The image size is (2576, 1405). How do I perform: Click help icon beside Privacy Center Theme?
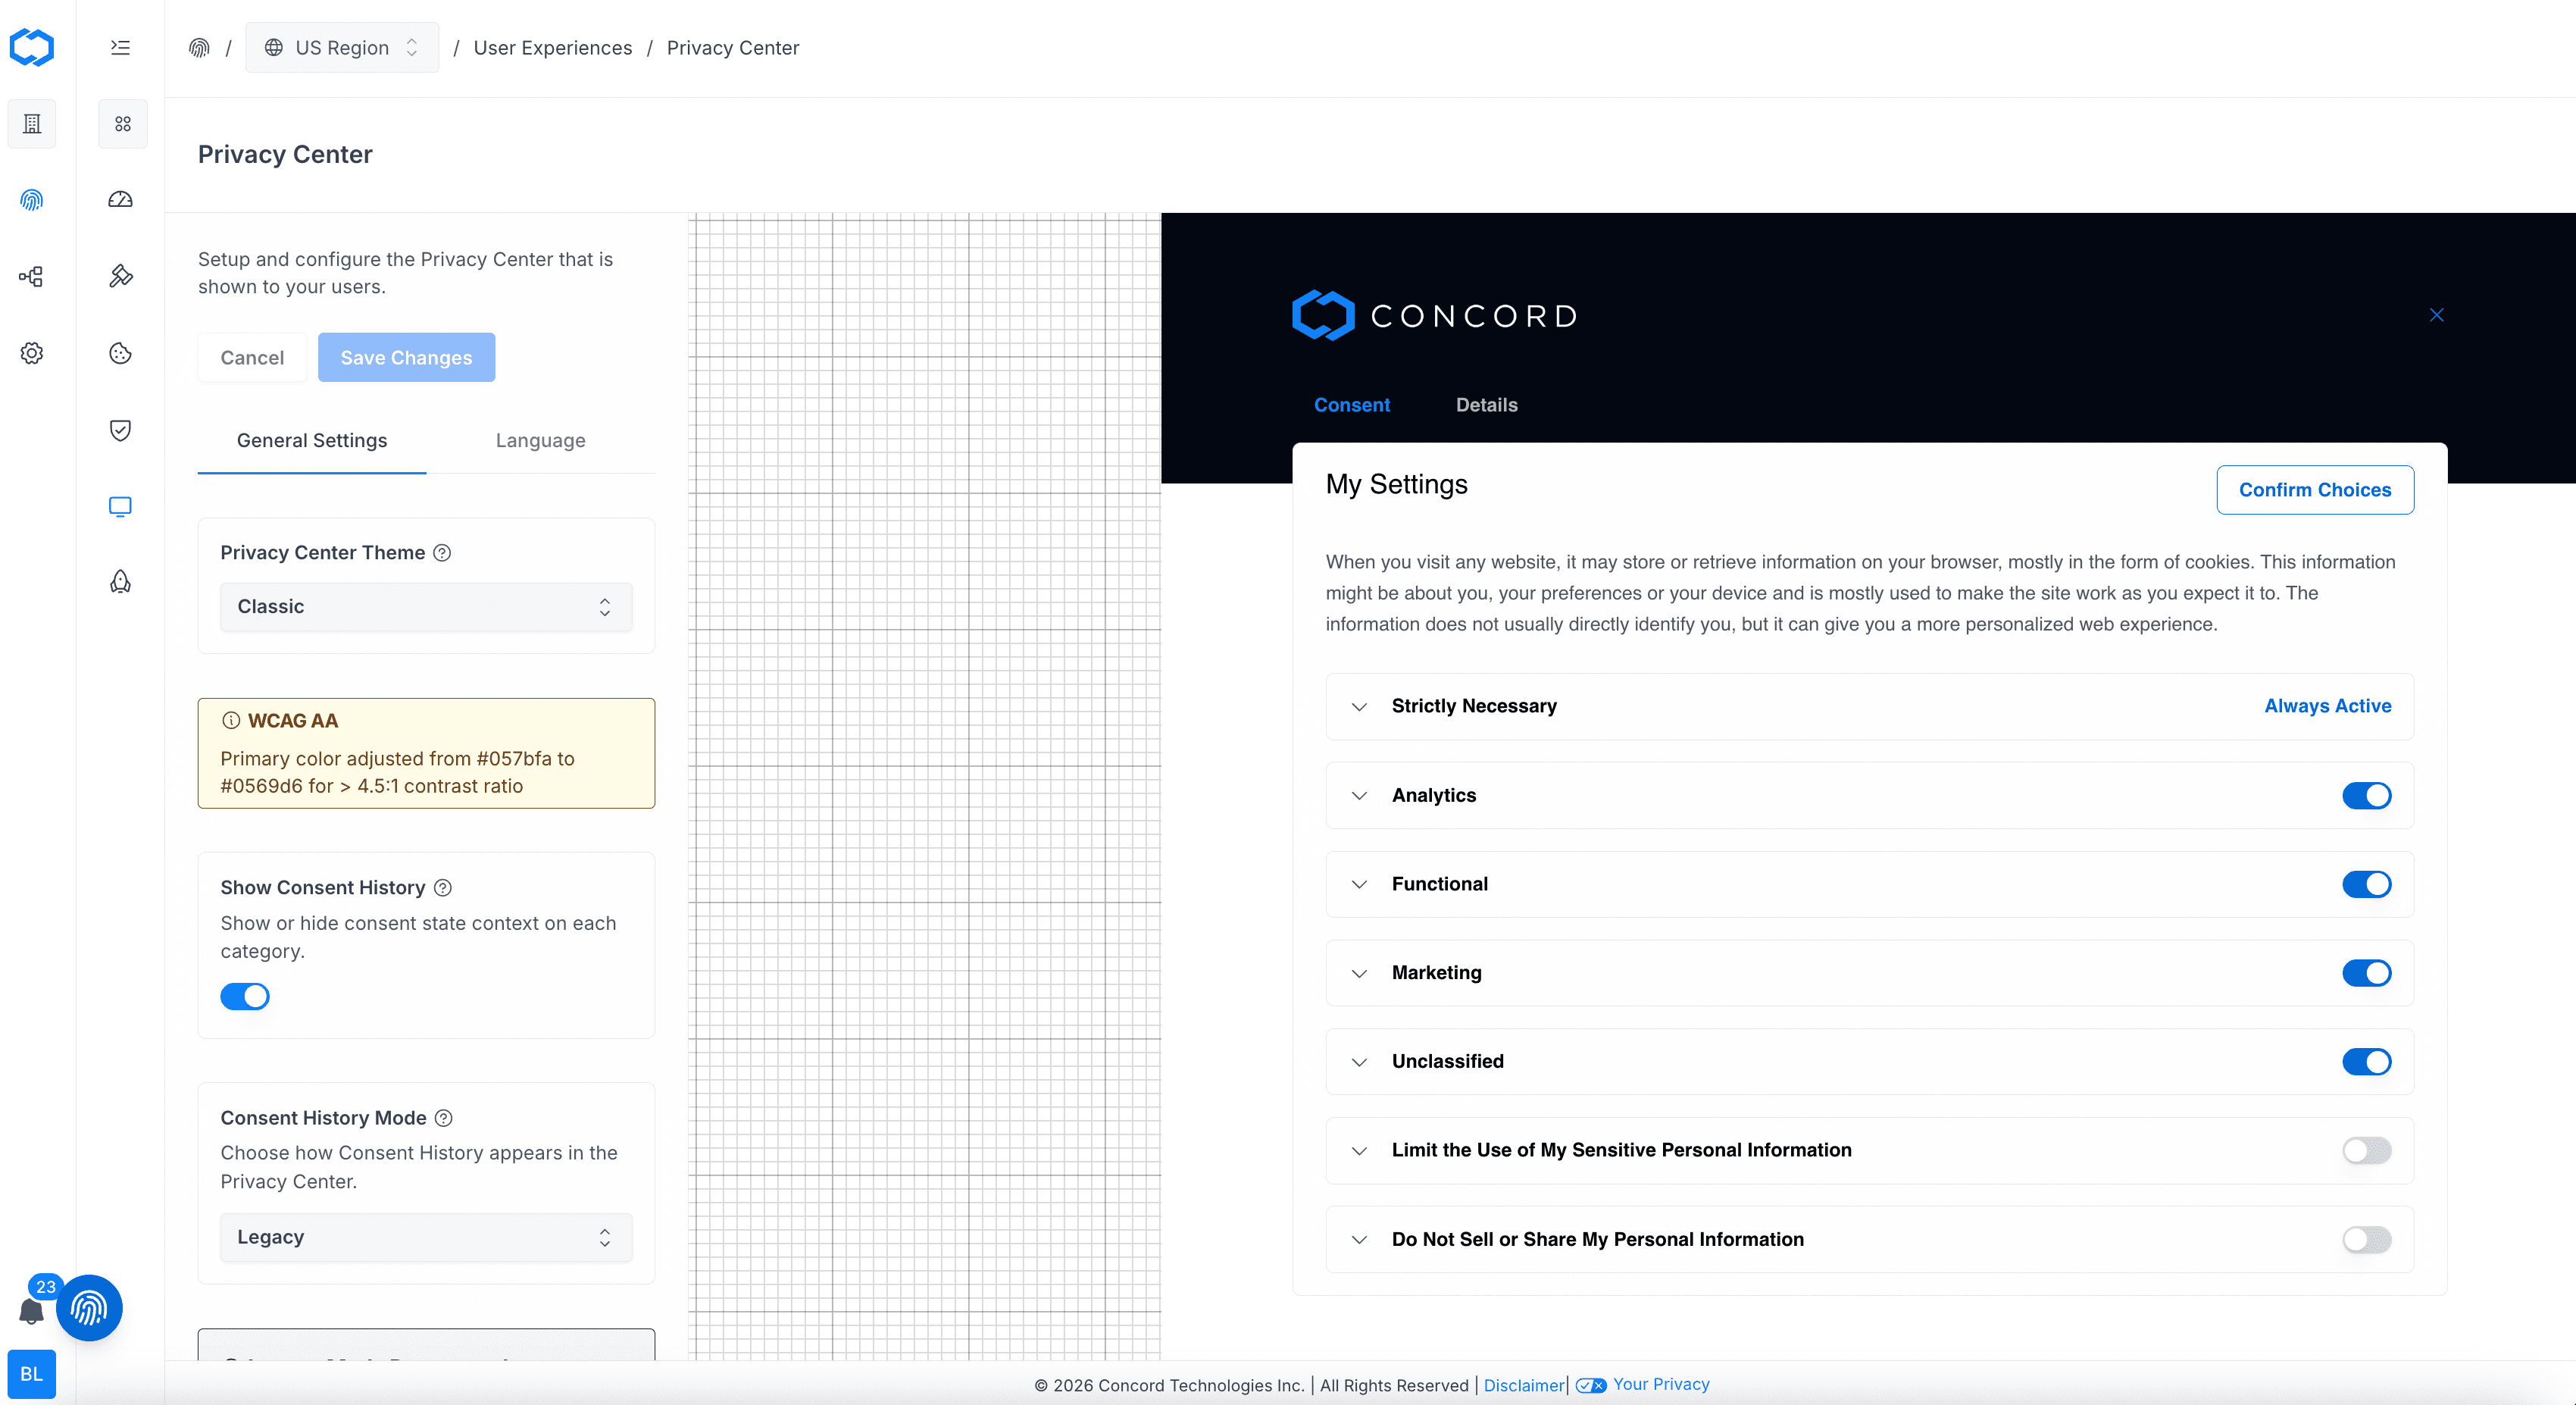pos(442,552)
